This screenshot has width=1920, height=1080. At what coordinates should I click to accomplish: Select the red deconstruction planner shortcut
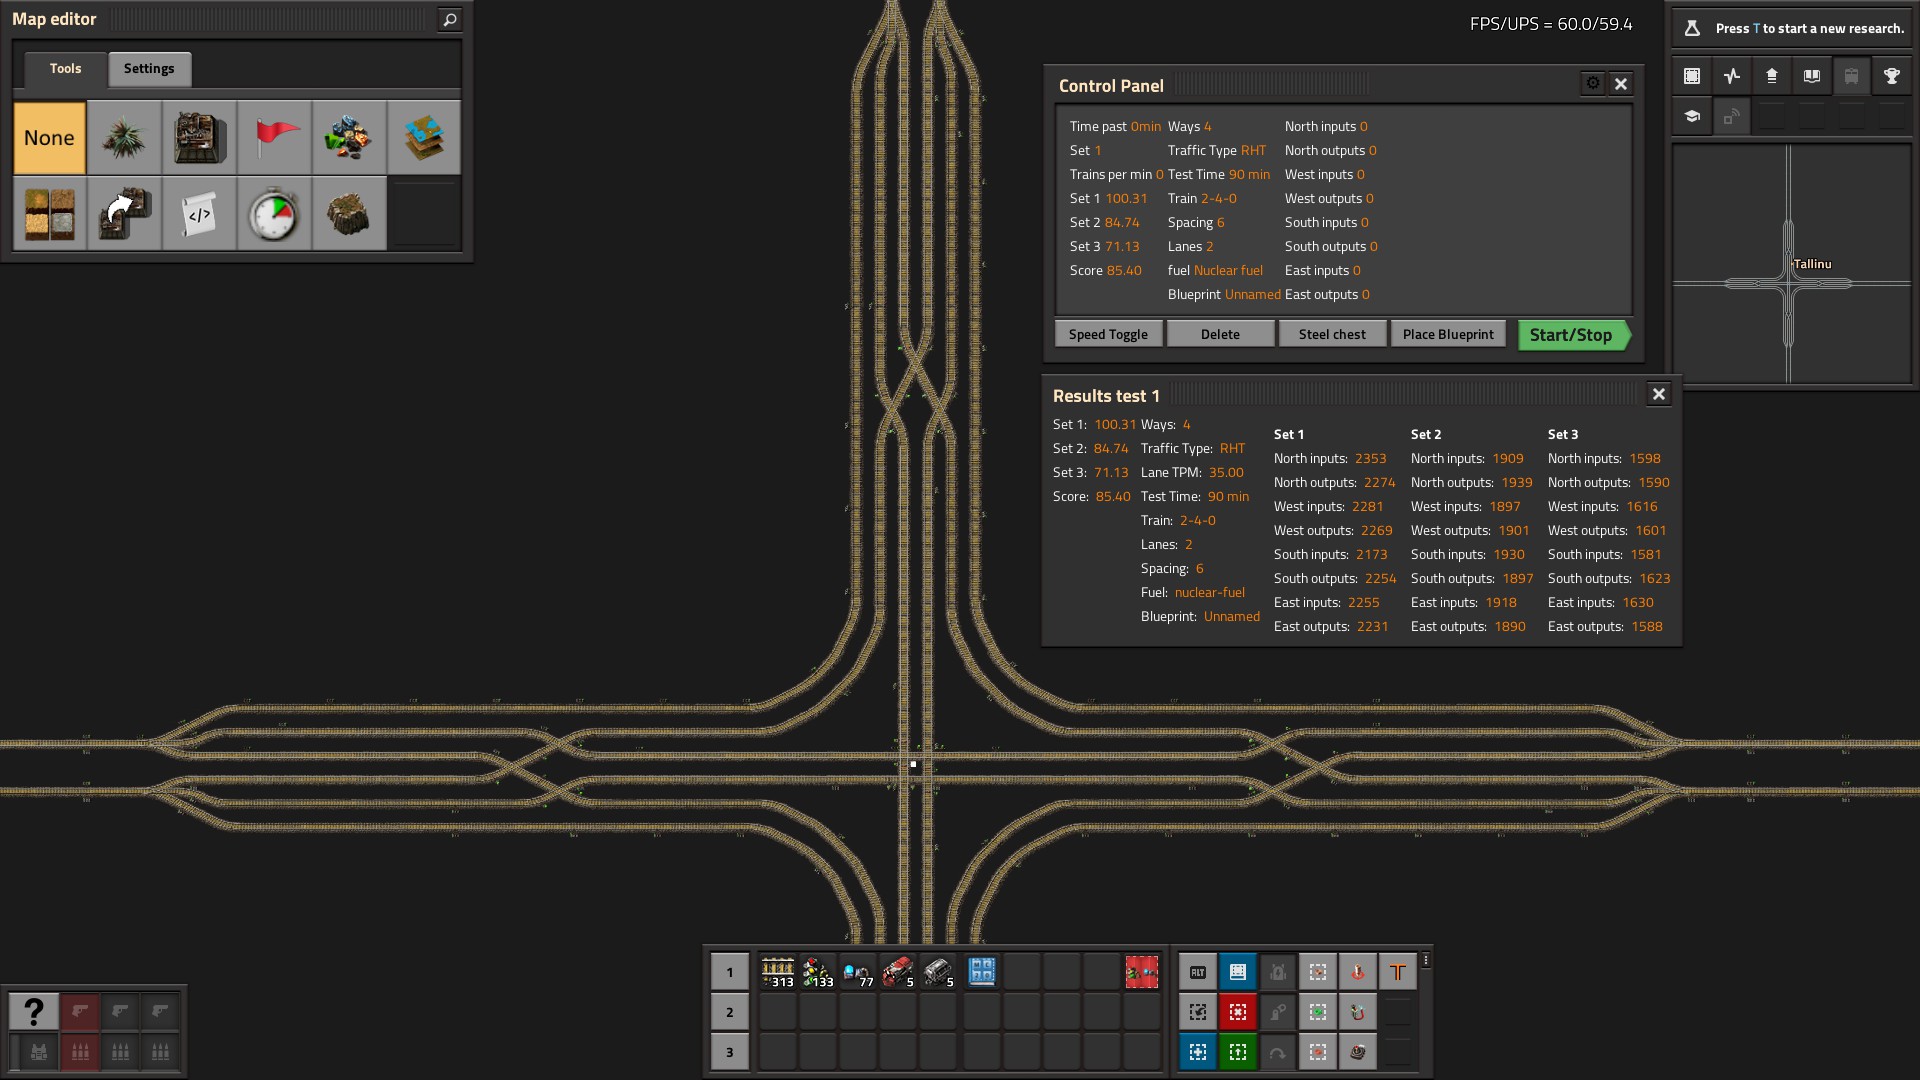[1238, 1012]
